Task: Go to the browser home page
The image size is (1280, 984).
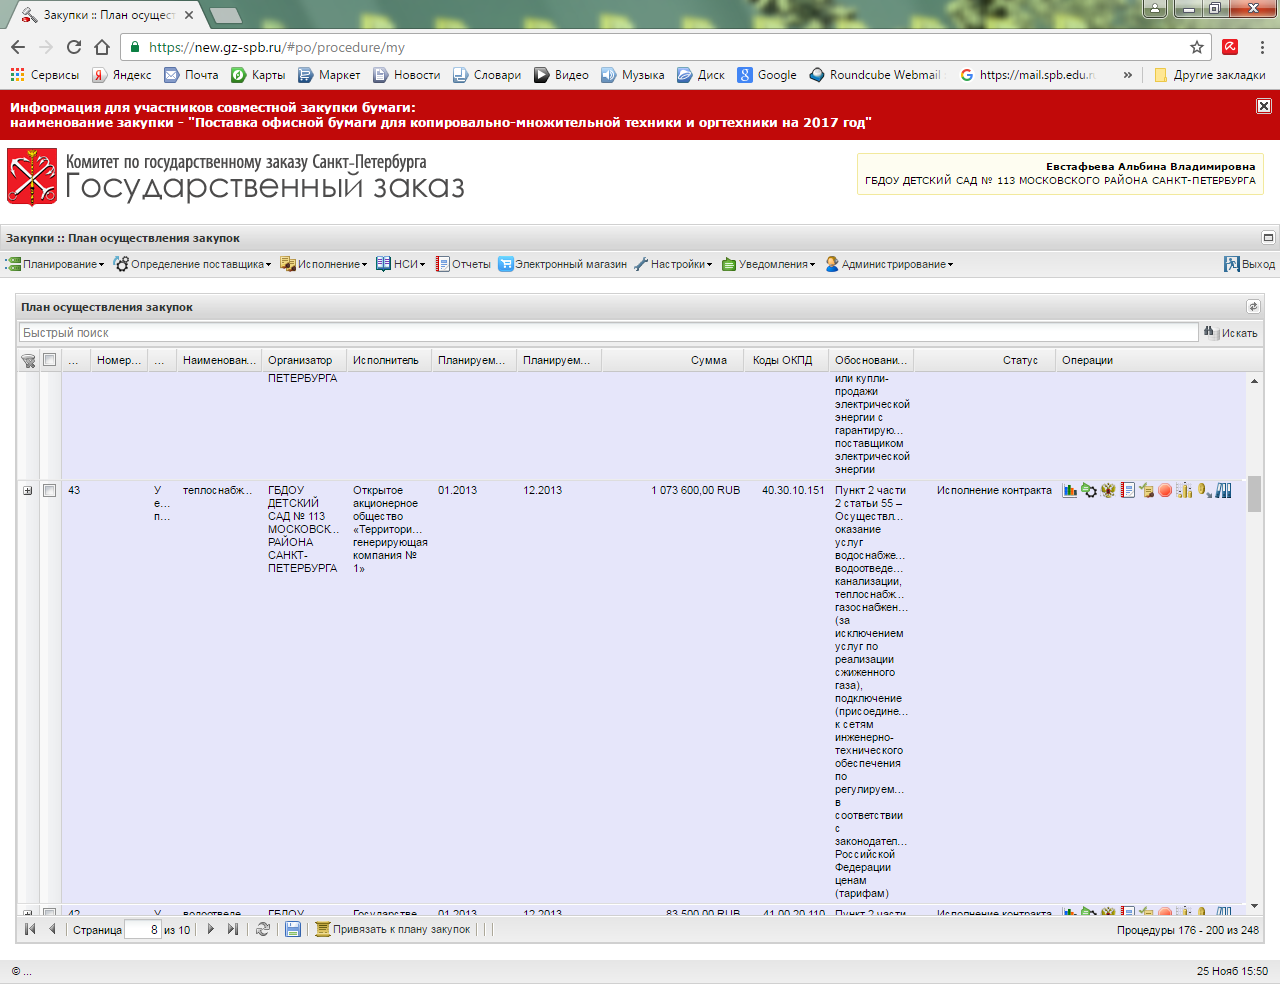Action: (102, 47)
